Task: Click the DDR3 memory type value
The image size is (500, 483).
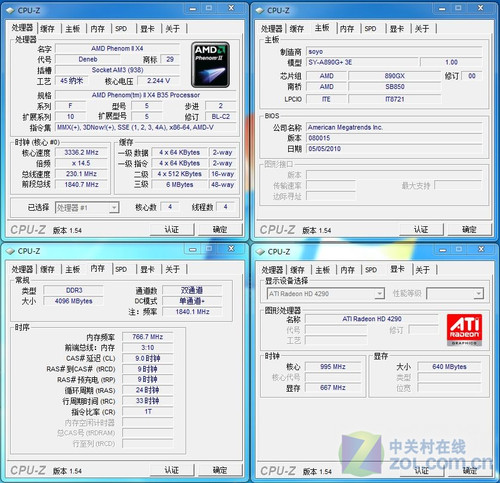Action: point(74,290)
